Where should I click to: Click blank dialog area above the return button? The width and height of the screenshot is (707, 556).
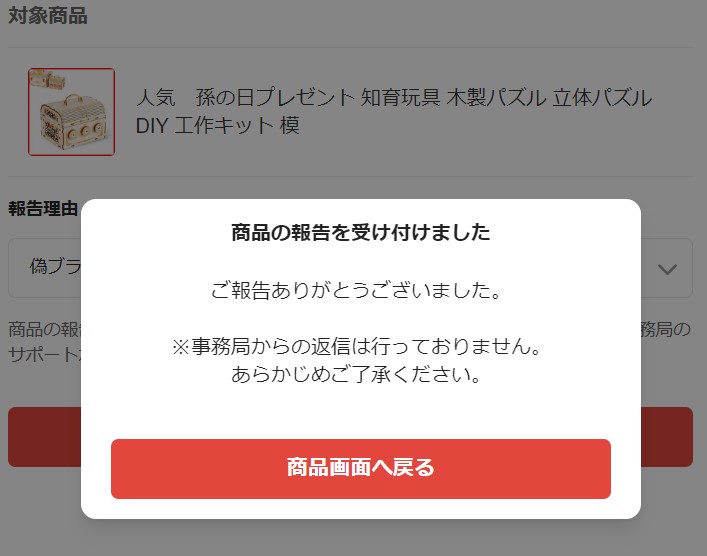coord(361,413)
